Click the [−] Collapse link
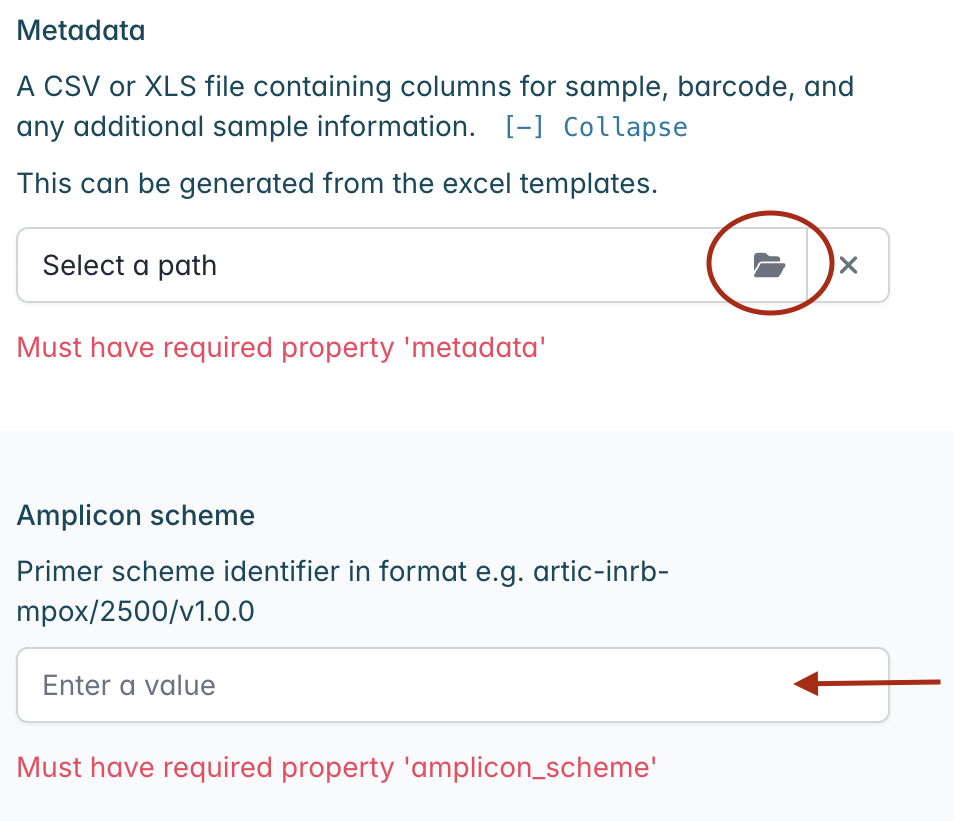 (x=596, y=127)
